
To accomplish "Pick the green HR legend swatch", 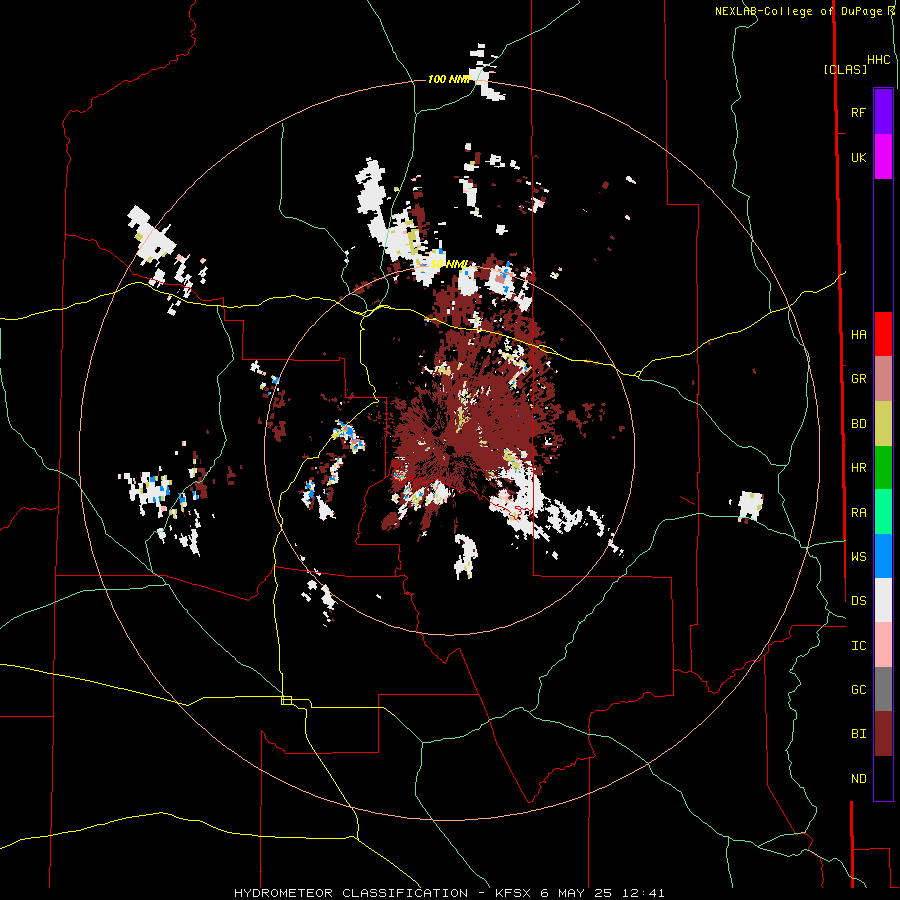I will coord(883,468).
